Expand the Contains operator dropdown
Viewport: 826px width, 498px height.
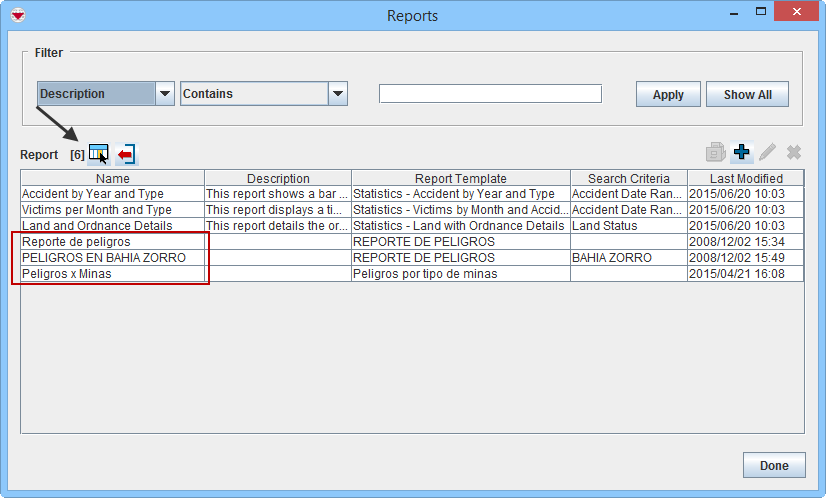pyautogui.click(x=338, y=94)
